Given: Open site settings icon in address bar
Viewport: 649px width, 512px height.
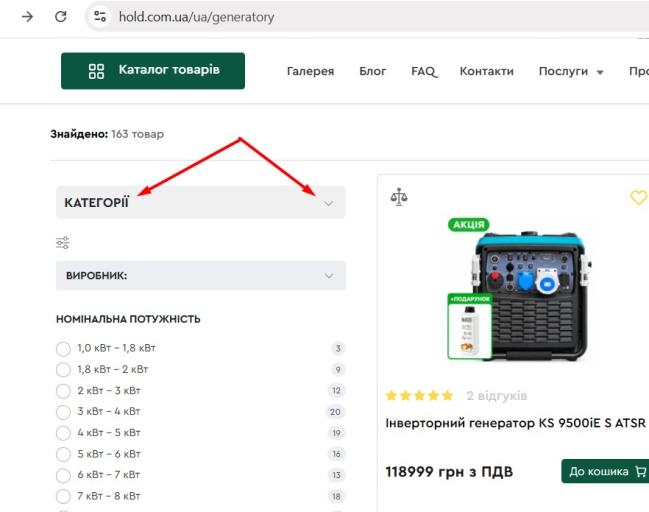Looking at the screenshot, I should [x=100, y=17].
